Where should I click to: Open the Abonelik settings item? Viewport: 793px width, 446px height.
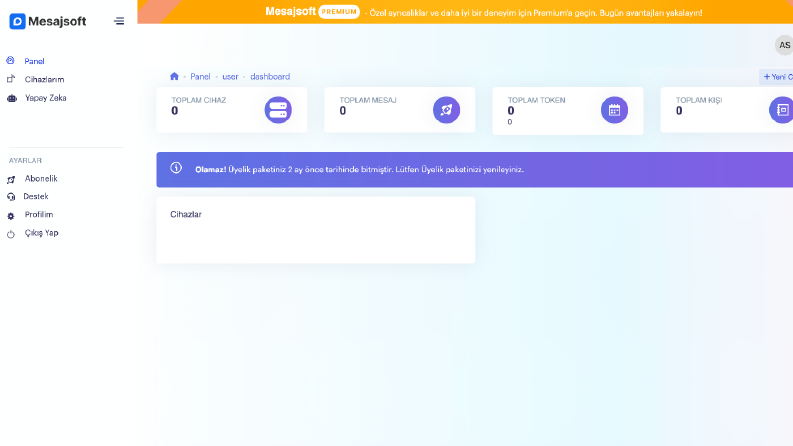(41, 179)
